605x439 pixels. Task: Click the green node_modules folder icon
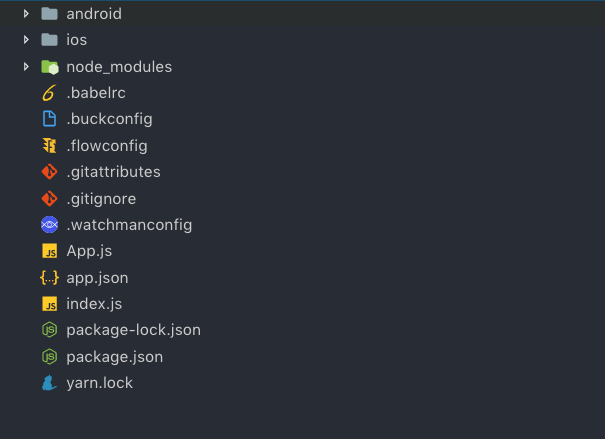49,67
